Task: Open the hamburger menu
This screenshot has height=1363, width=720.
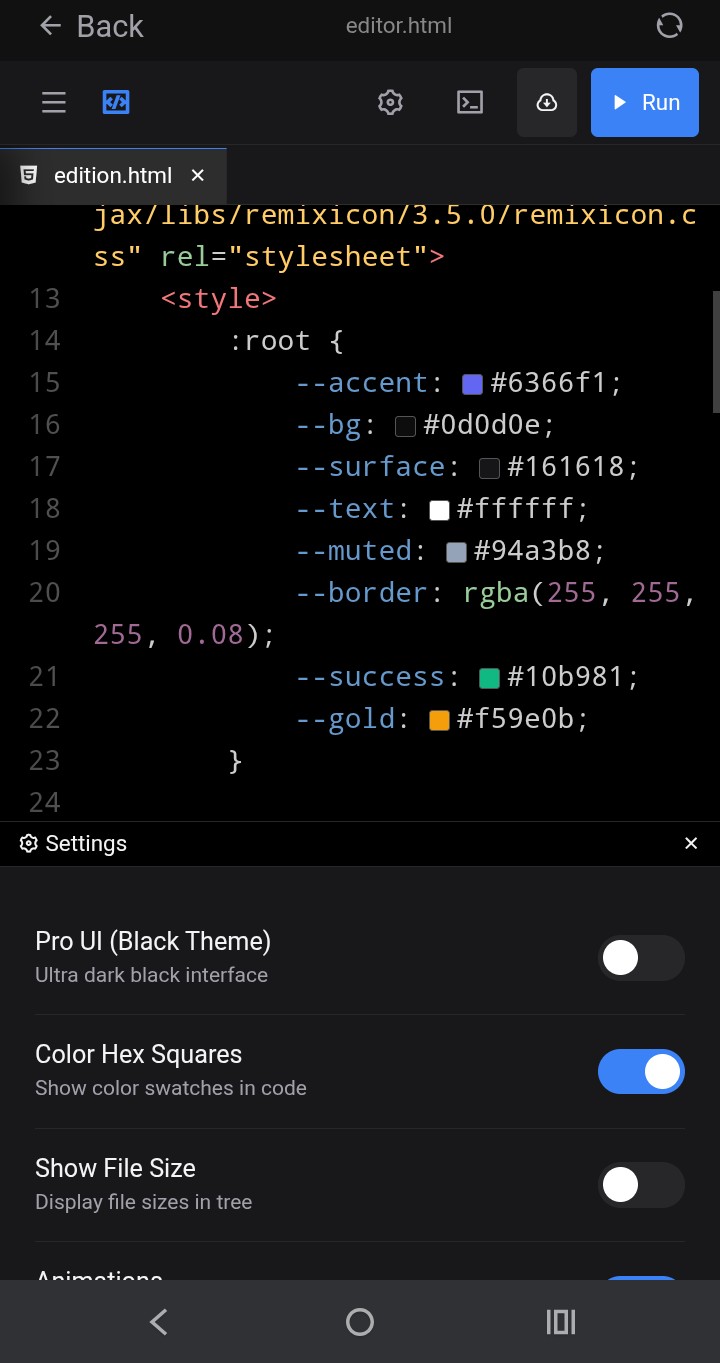Action: (x=53, y=102)
